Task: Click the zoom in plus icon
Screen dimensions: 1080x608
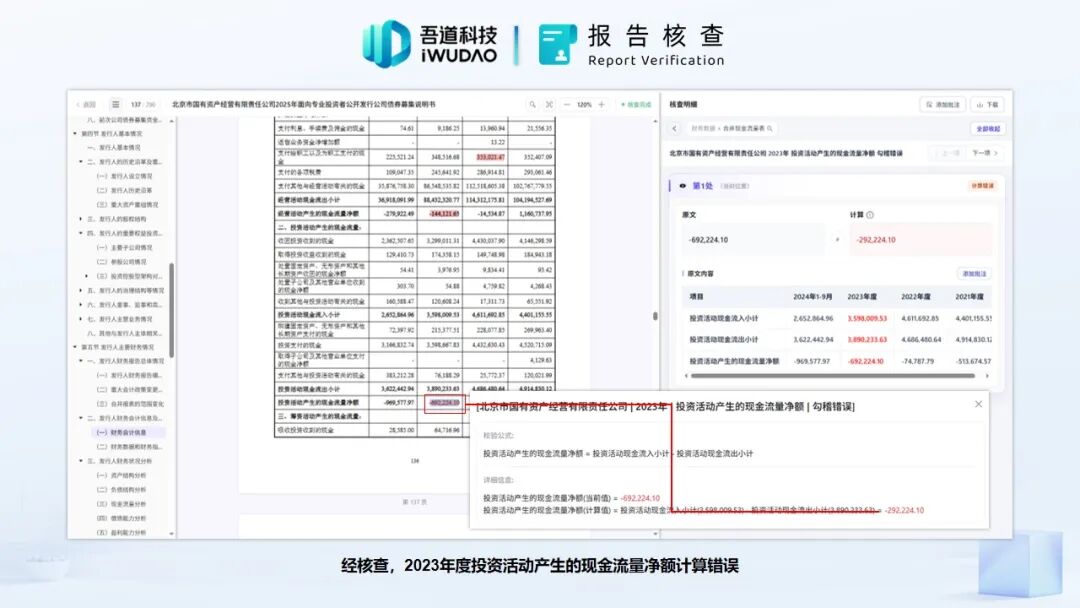Action: coord(601,105)
